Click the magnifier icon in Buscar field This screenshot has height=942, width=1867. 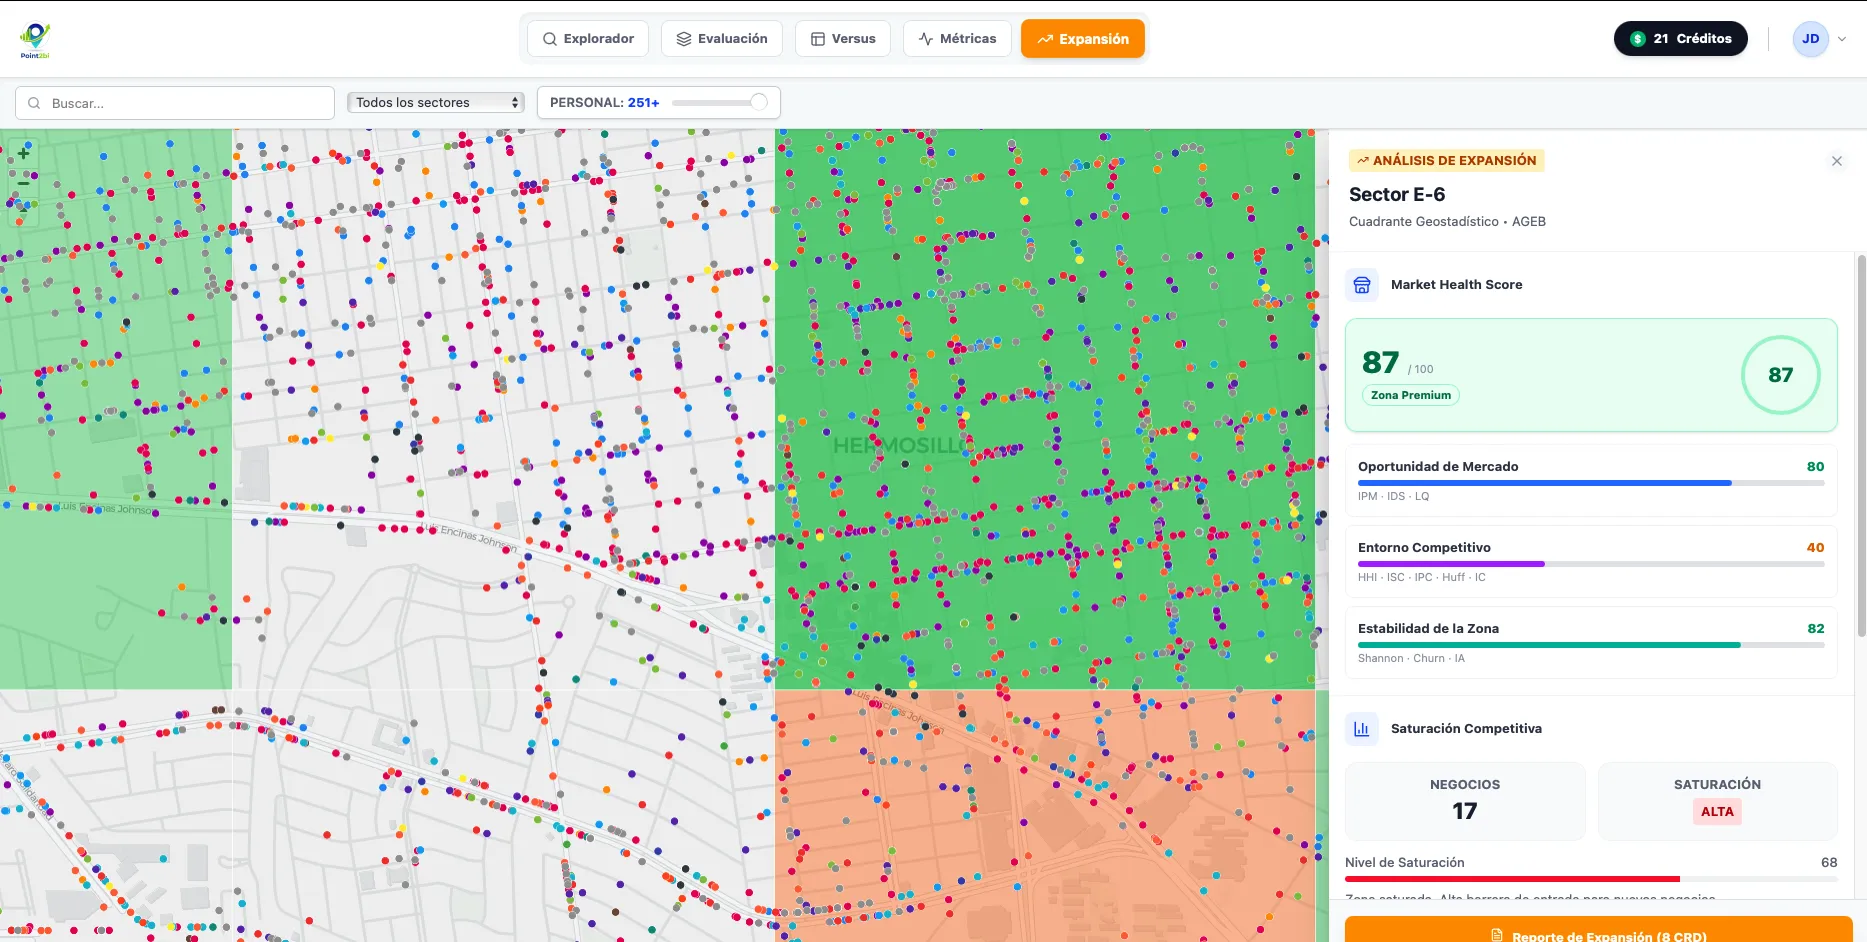35,103
